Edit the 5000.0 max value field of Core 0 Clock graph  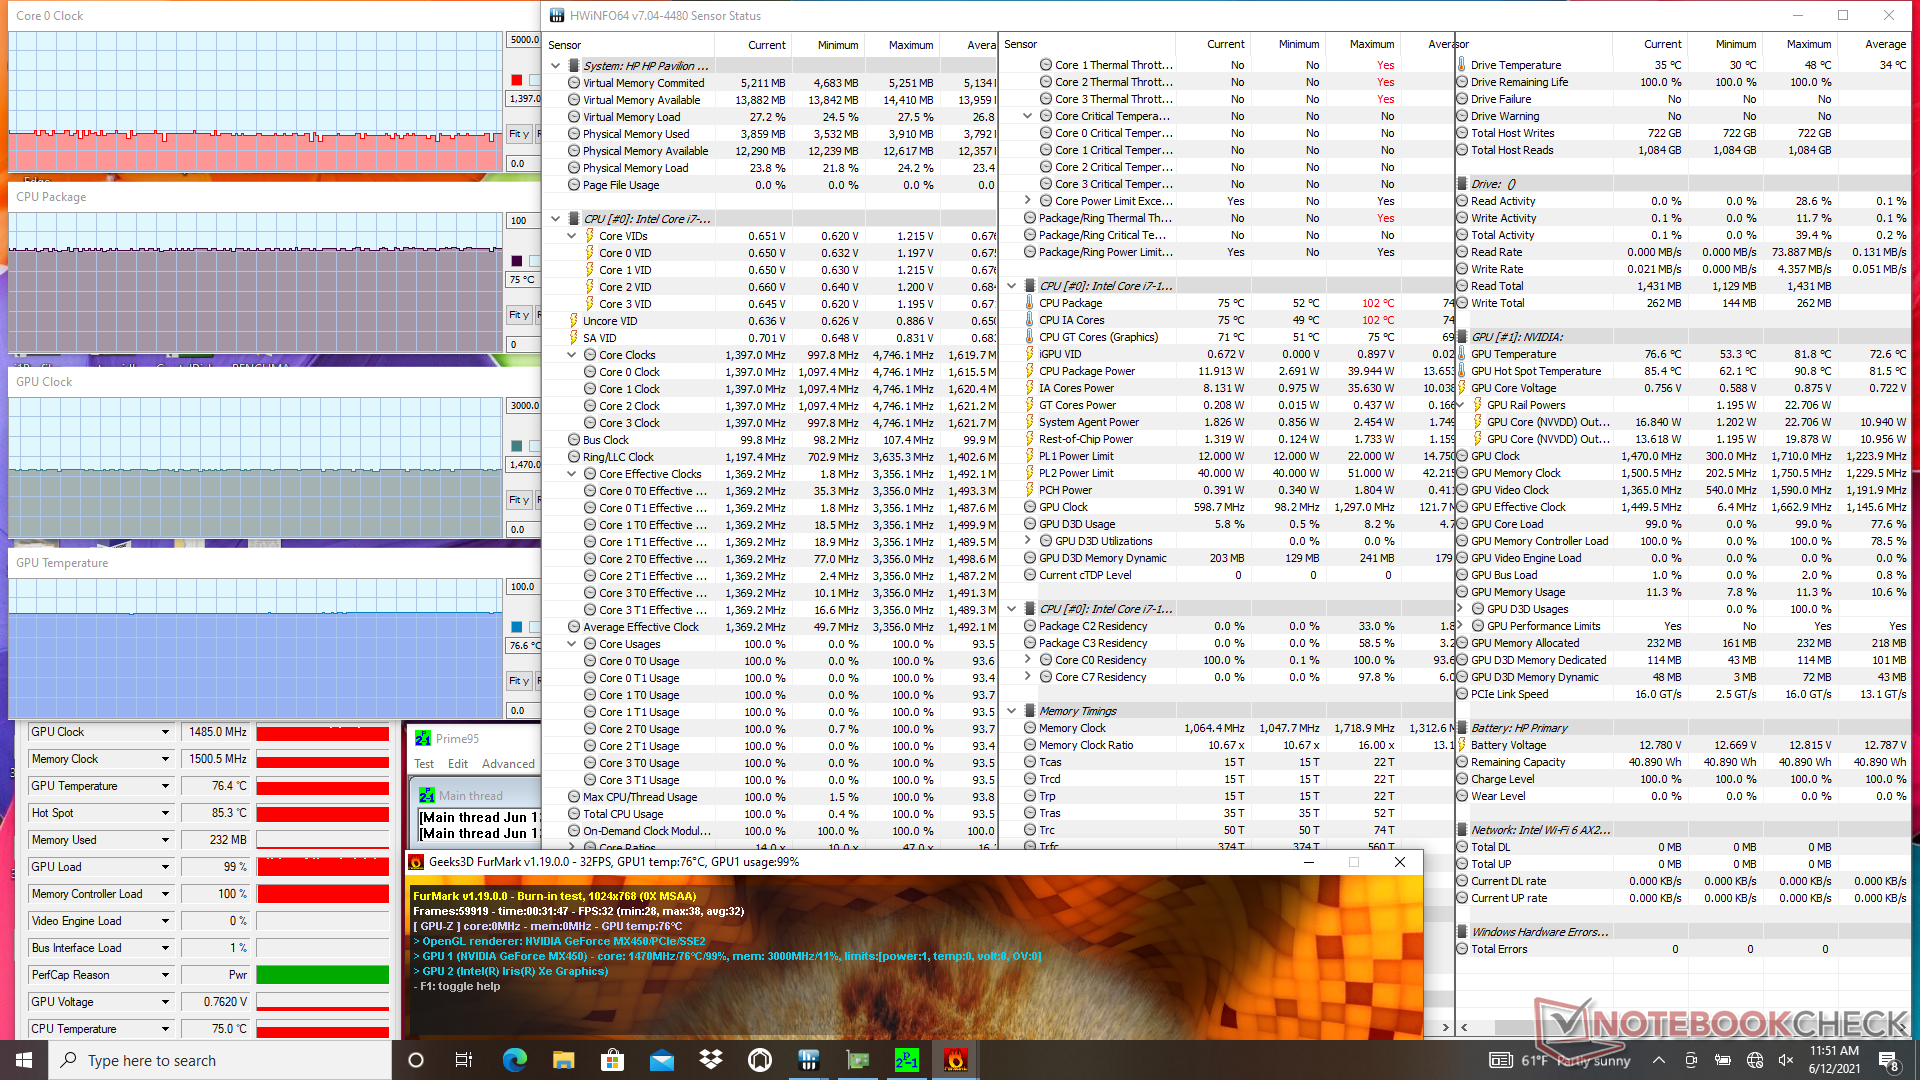pyautogui.click(x=524, y=40)
